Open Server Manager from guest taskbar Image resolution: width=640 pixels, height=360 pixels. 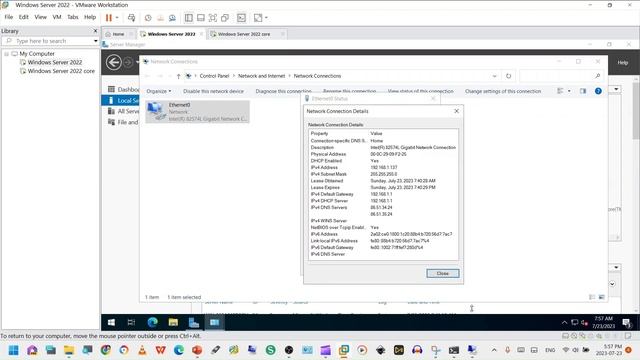pos(193,322)
